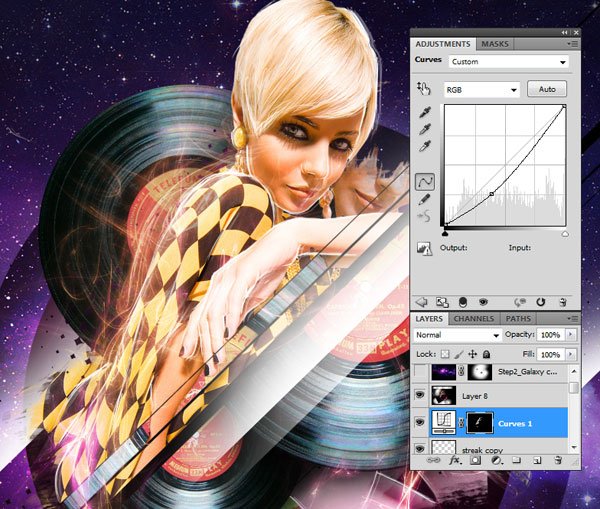Open the Opacity slider arrow
The height and width of the screenshot is (509, 600).
click(x=570, y=334)
